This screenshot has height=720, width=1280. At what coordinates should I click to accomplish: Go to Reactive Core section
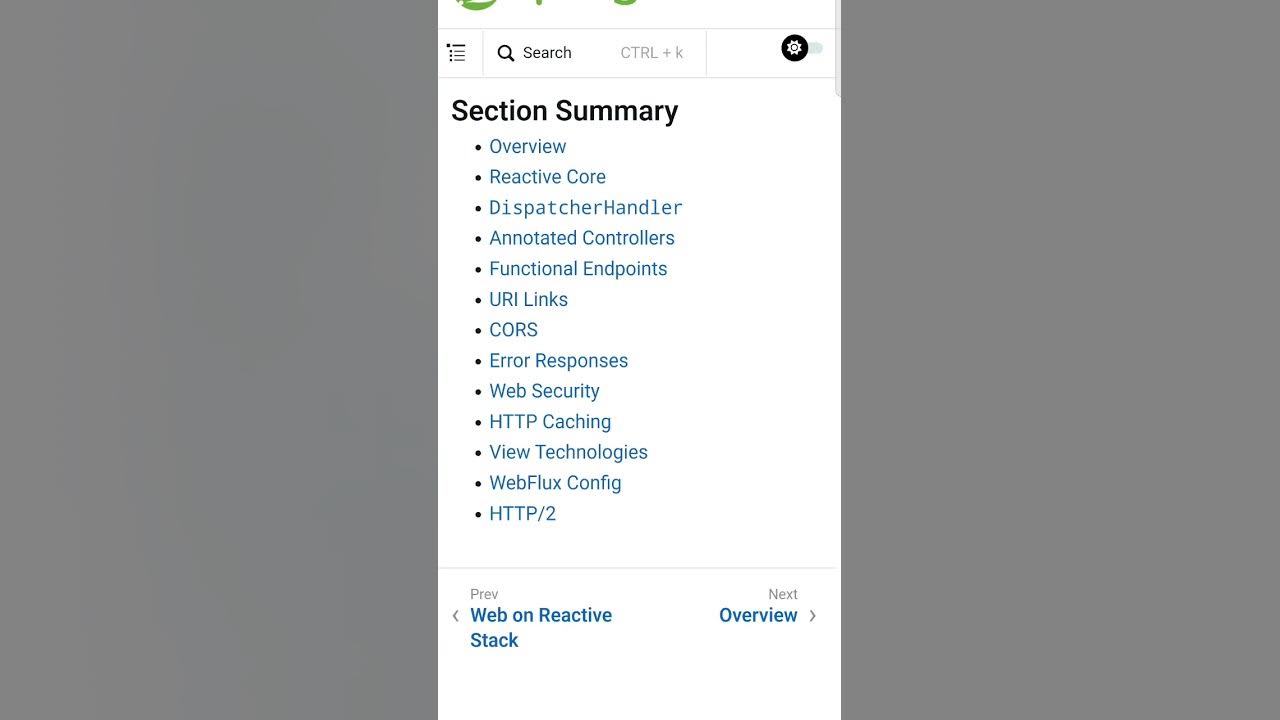(547, 177)
